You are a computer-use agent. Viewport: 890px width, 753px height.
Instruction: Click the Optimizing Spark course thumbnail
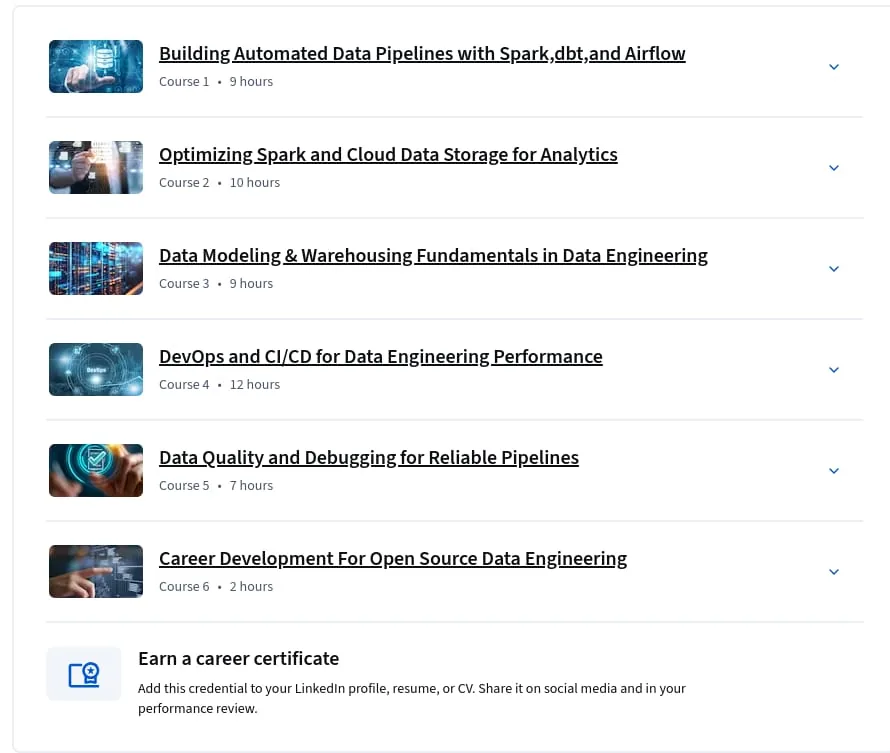pos(96,167)
